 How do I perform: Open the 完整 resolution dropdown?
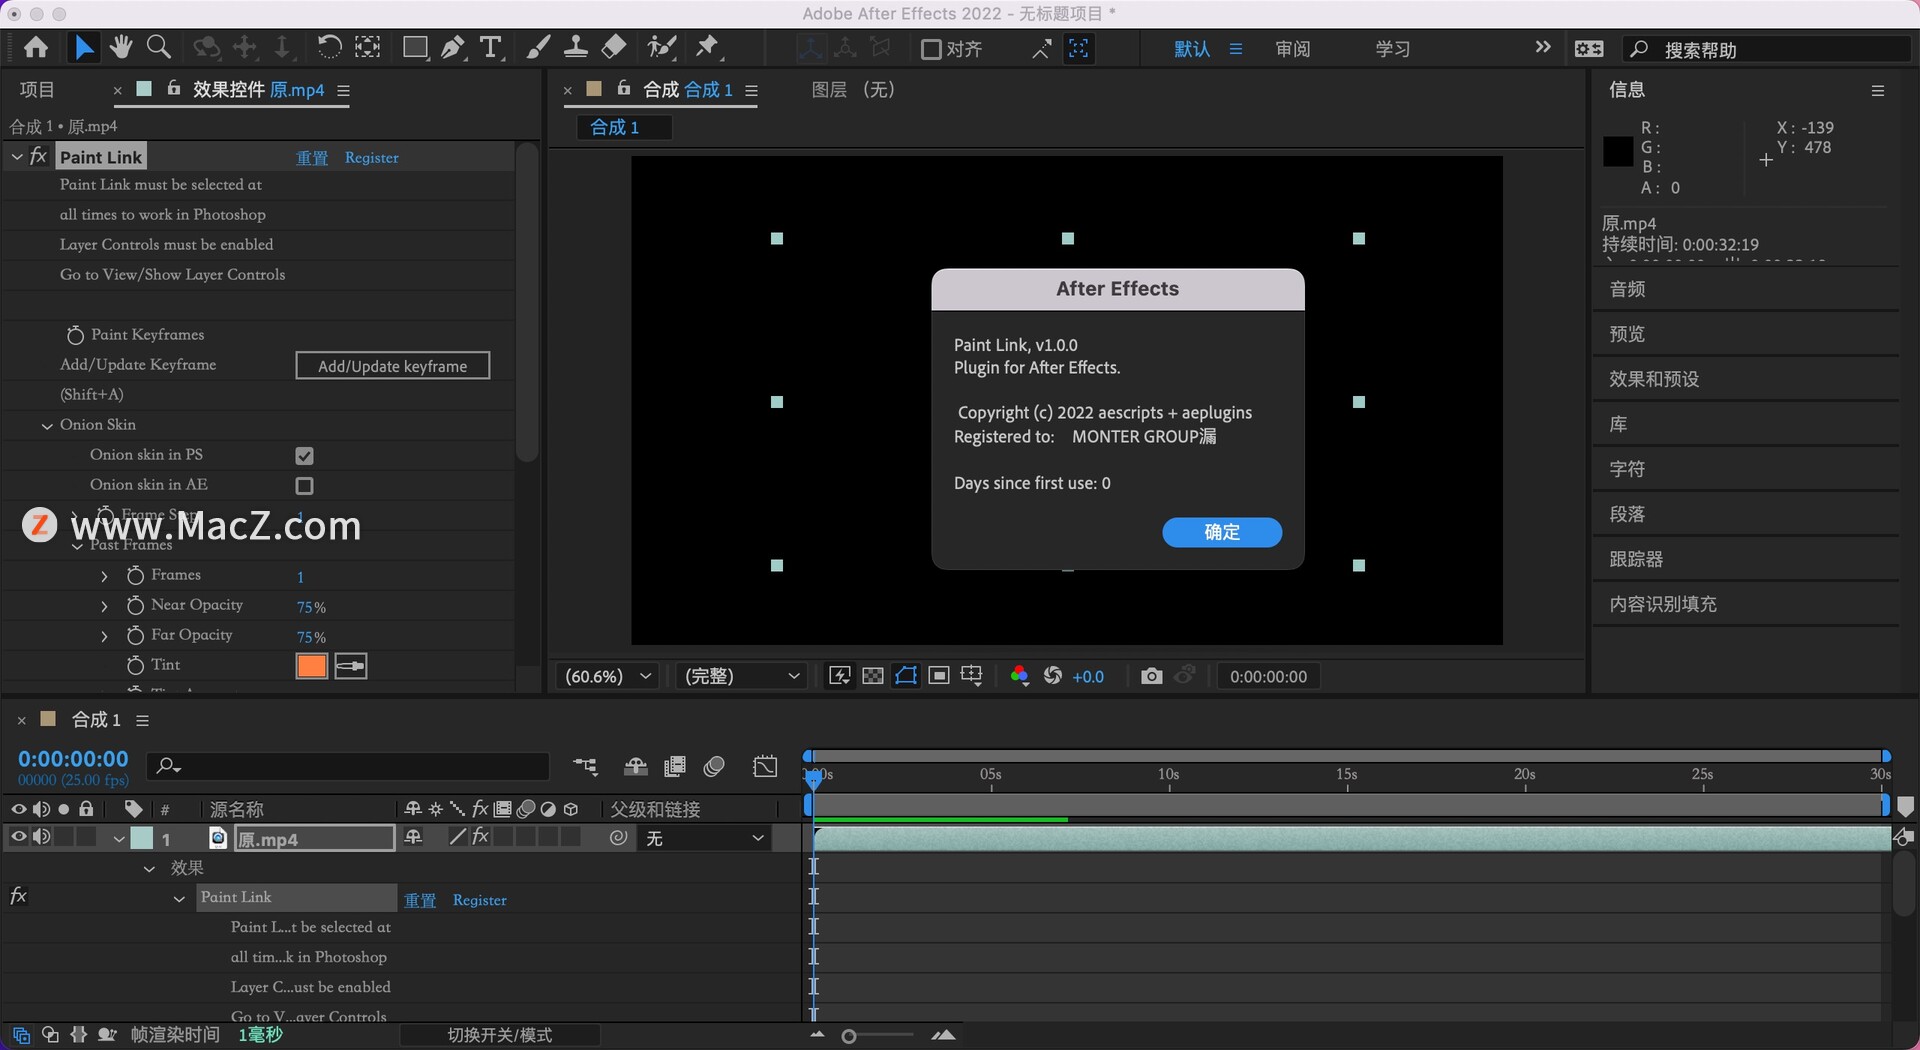(741, 676)
